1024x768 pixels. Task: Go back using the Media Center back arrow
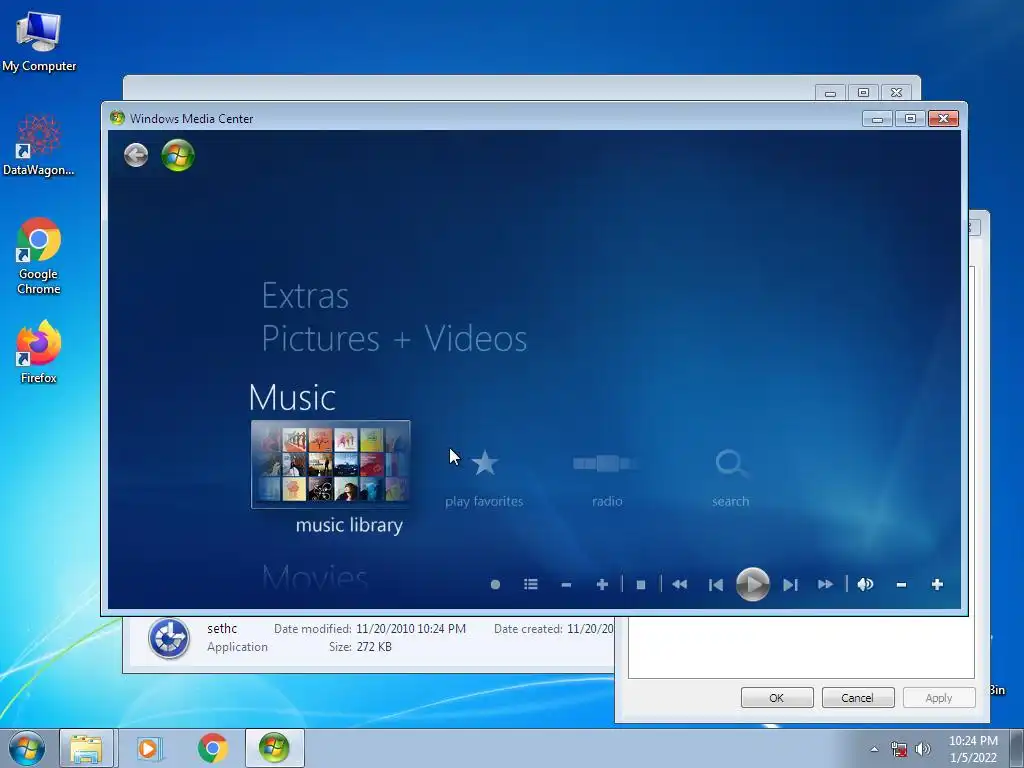(136, 155)
